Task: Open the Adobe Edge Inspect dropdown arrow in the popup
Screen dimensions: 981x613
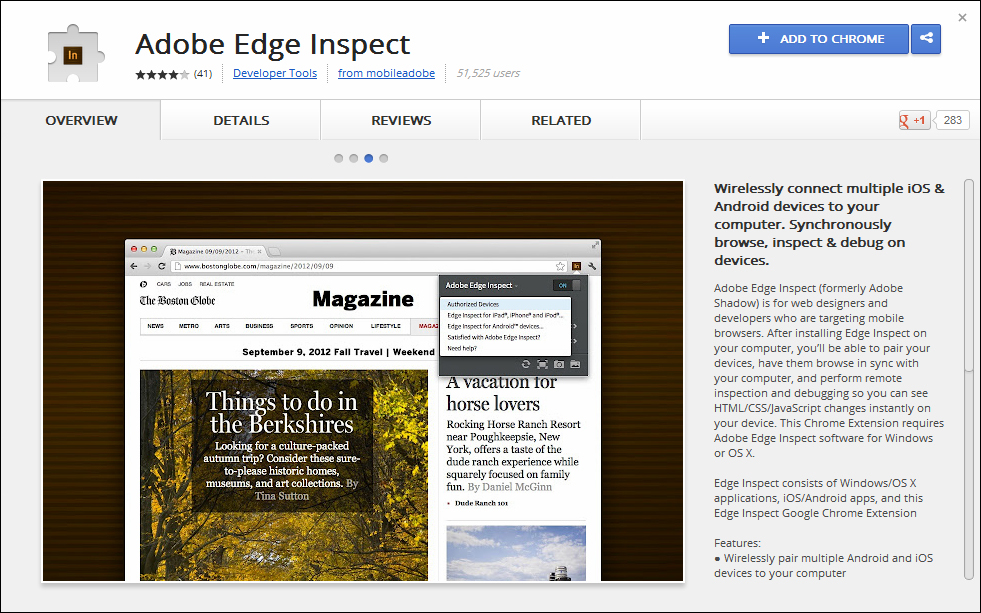Action: 516,286
